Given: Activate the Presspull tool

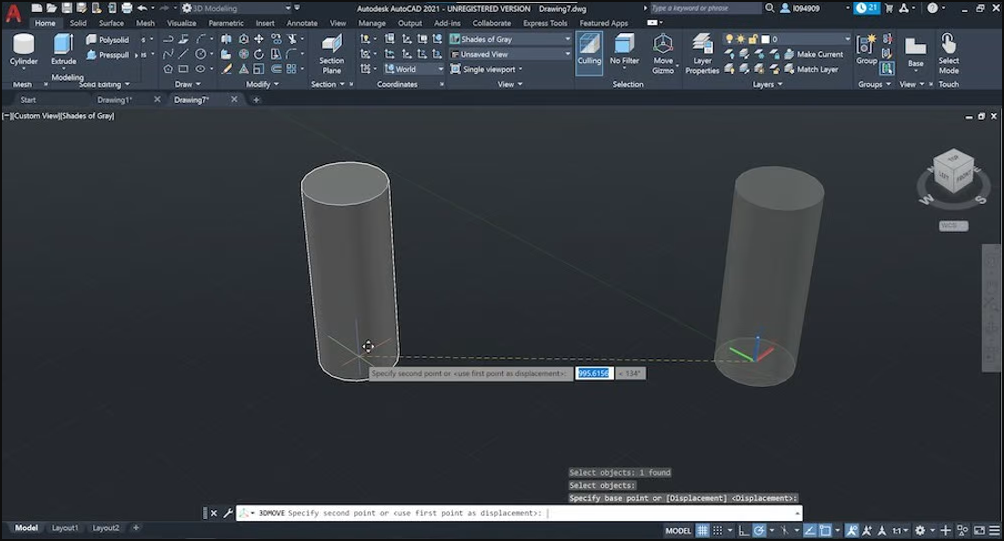Looking at the screenshot, I should tap(107, 55).
